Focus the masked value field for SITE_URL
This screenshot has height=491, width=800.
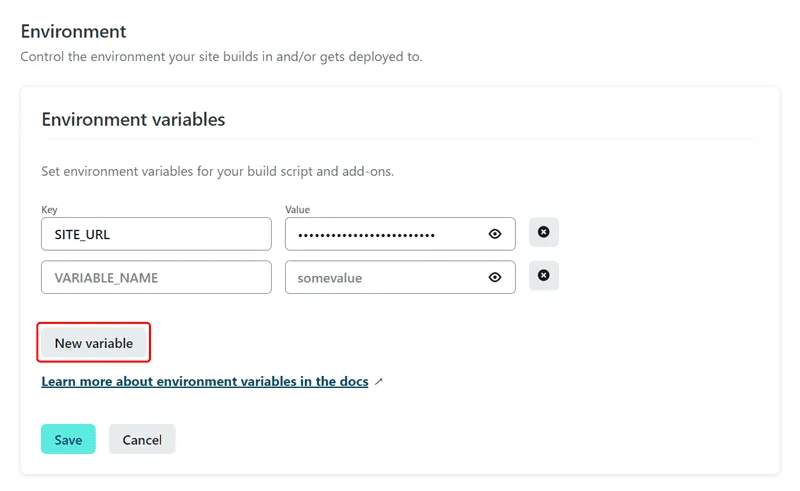400,234
